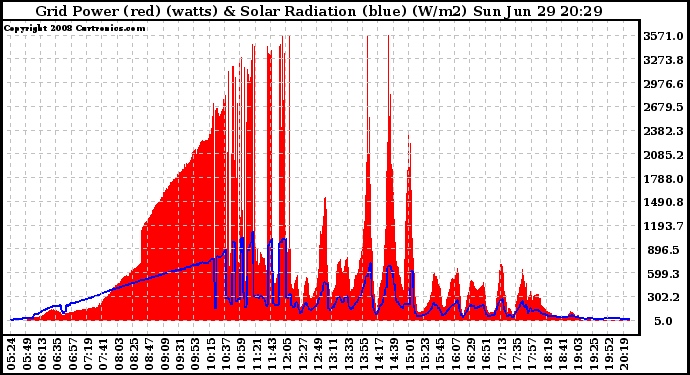
Task: Click the 09:53 time label
Action: (196, 353)
